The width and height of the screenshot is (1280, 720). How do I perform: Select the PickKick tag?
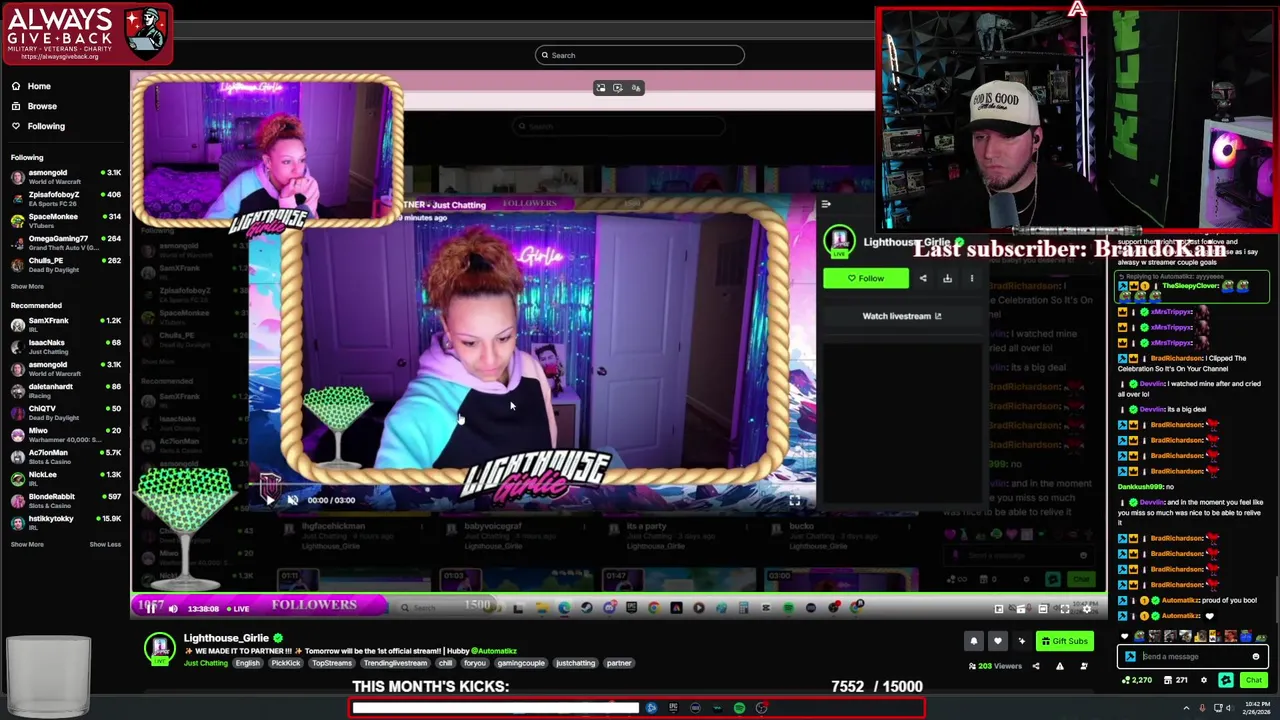(x=286, y=663)
